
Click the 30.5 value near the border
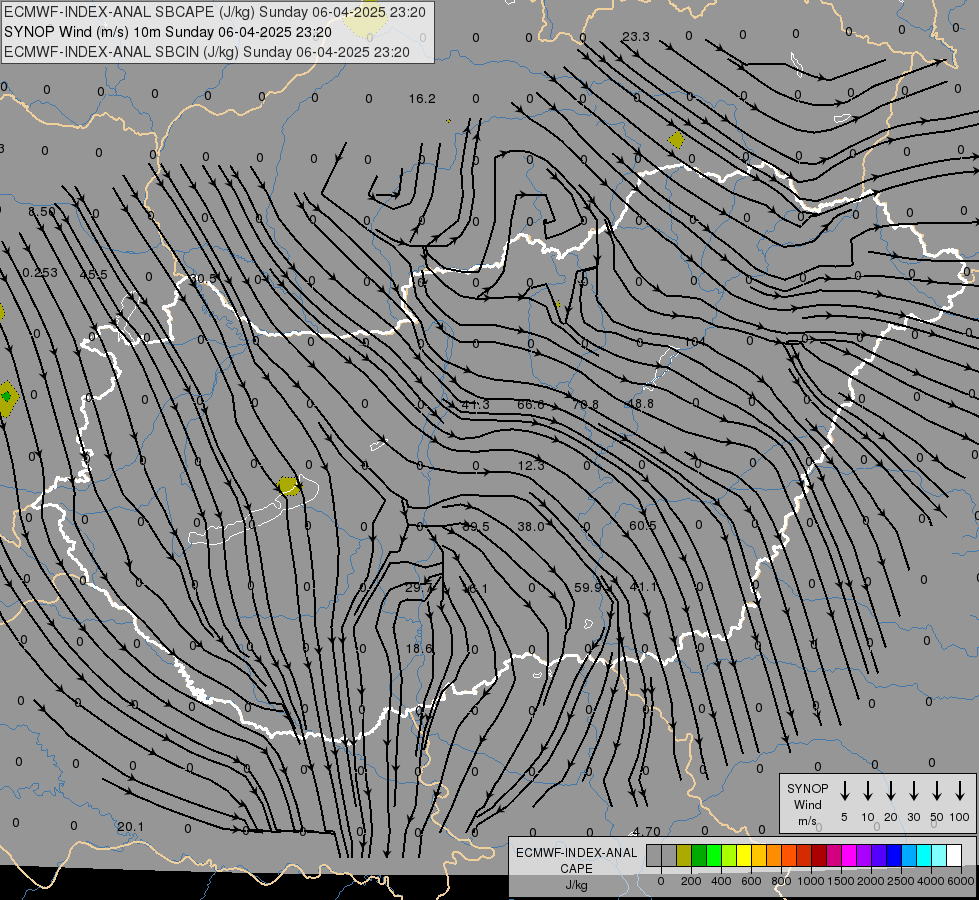point(203,279)
